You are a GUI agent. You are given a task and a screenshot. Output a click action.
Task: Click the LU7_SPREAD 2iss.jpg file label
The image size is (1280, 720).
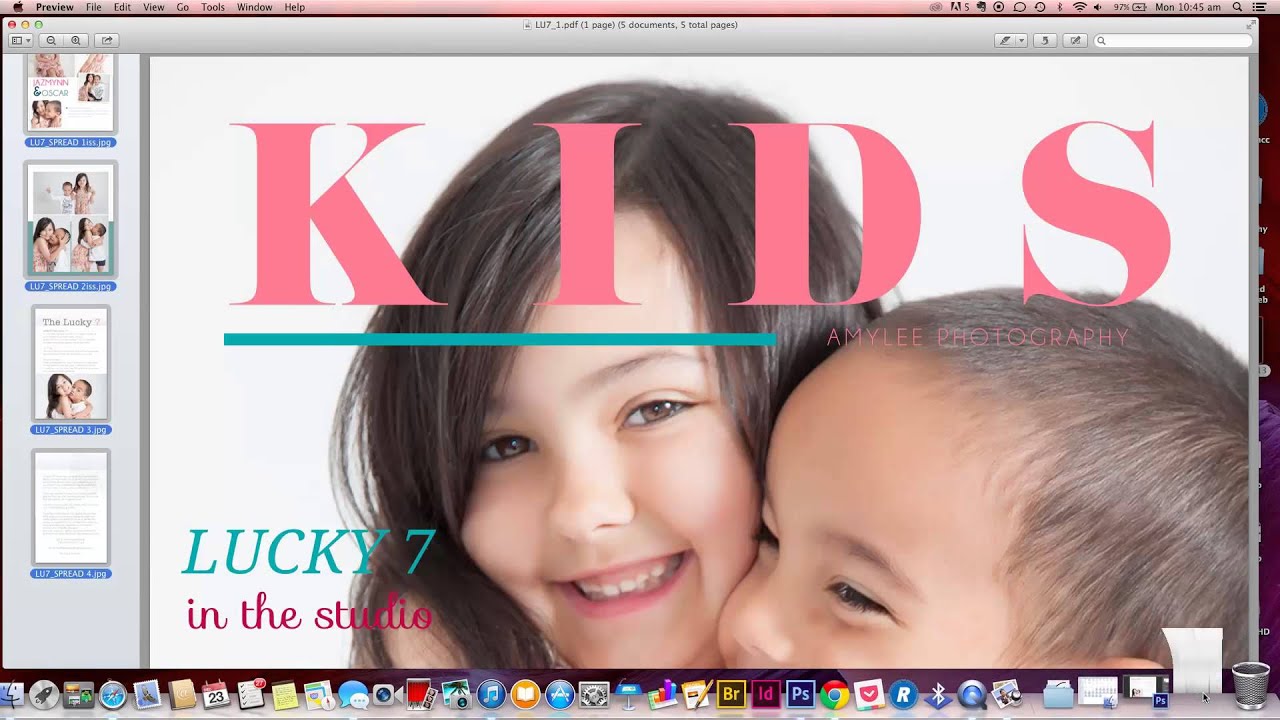click(x=70, y=286)
